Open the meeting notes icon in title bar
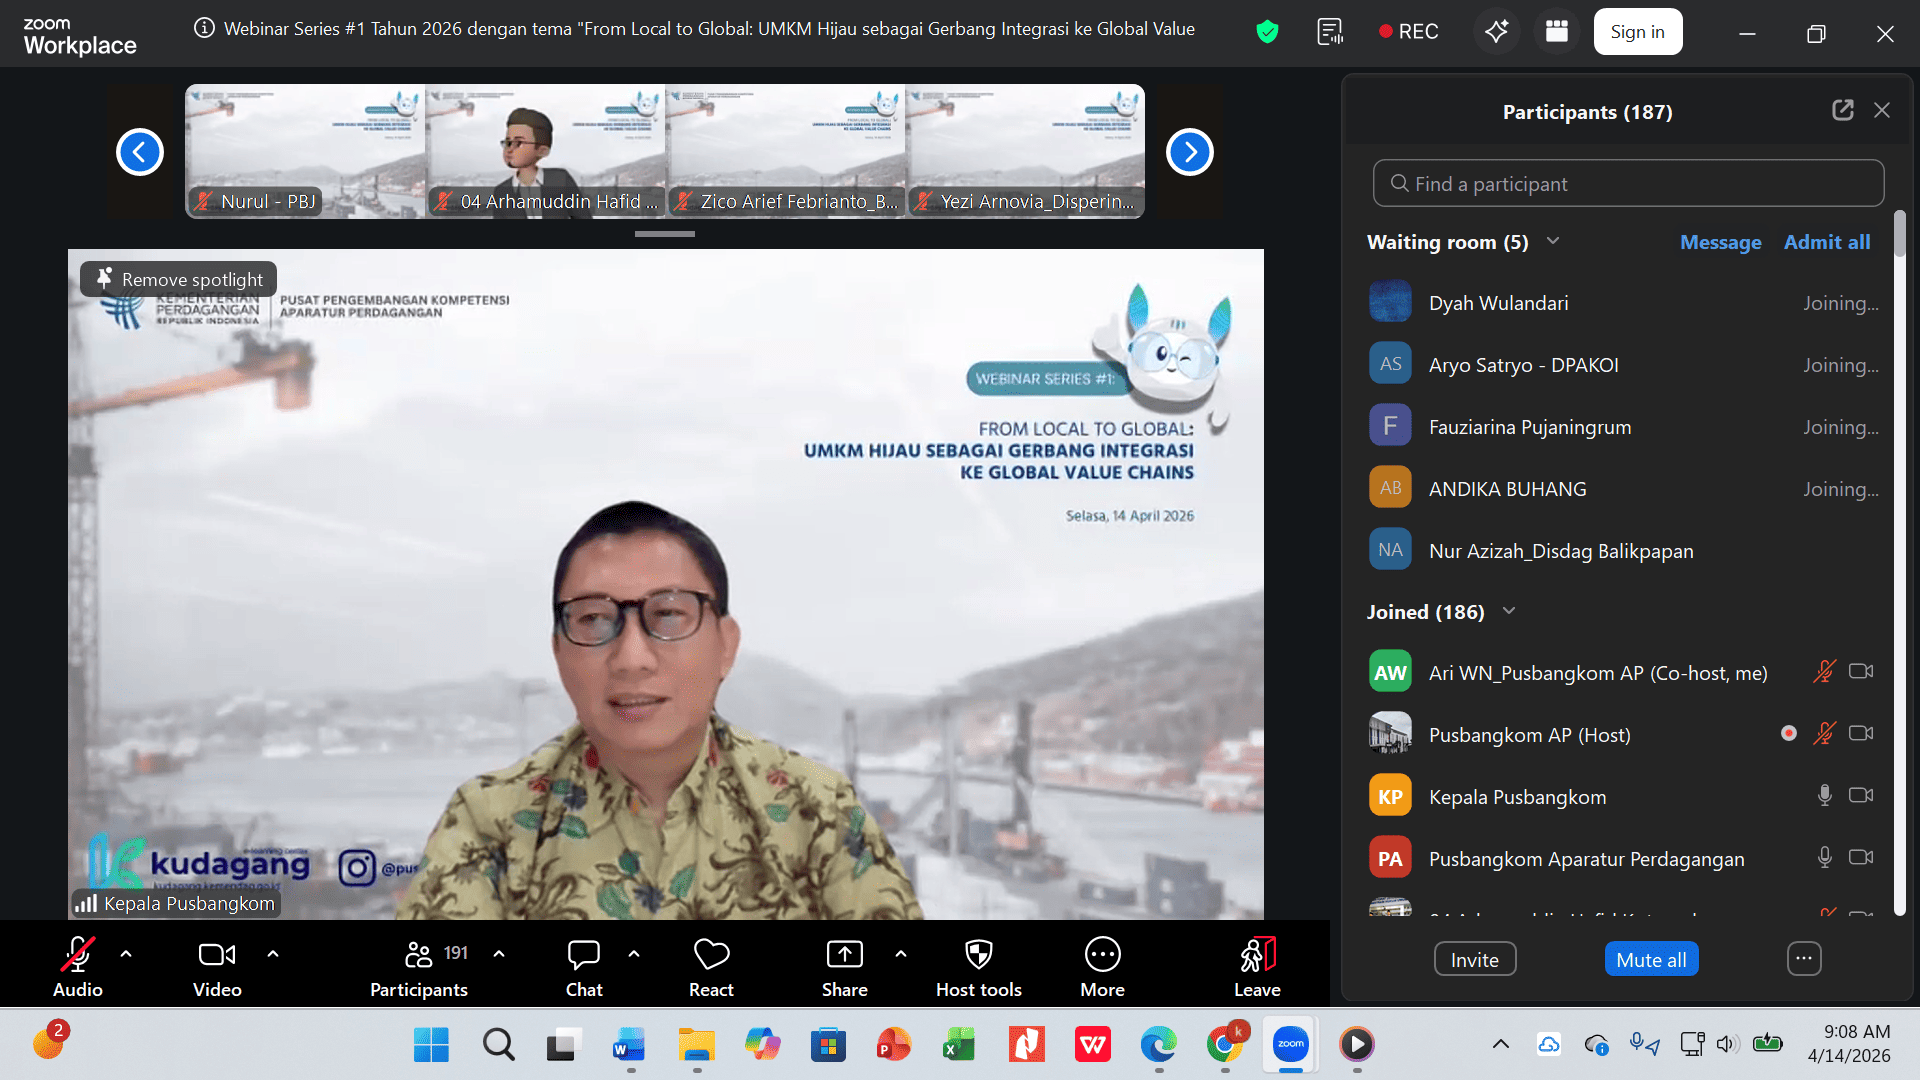This screenshot has width=1920, height=1080. [x=1330, y=31]
